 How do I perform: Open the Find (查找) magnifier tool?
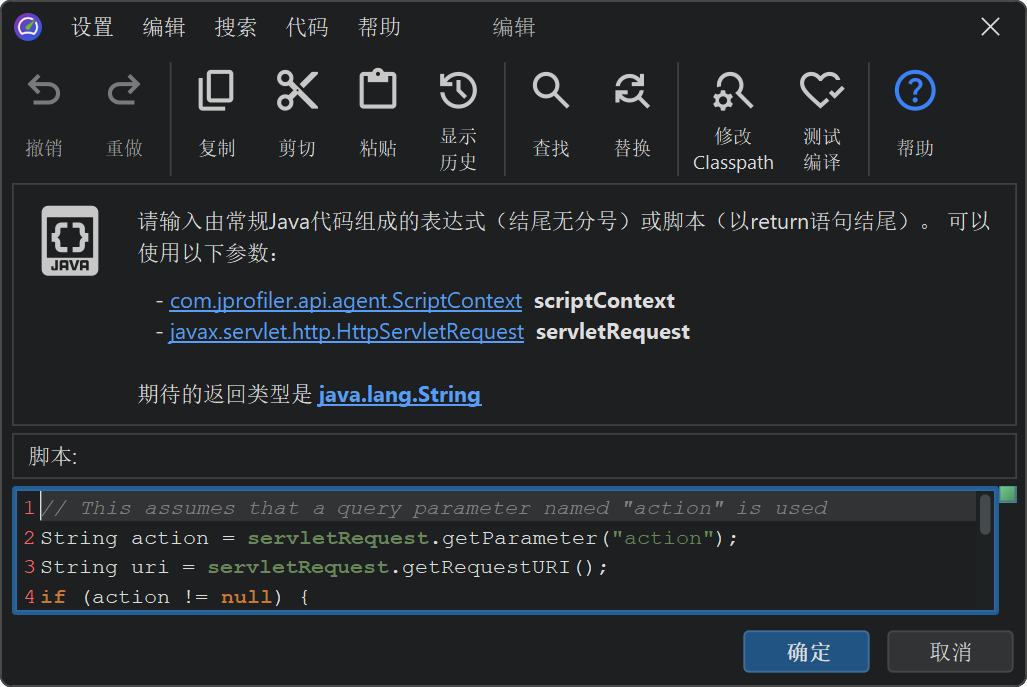(x=551, y=92)
